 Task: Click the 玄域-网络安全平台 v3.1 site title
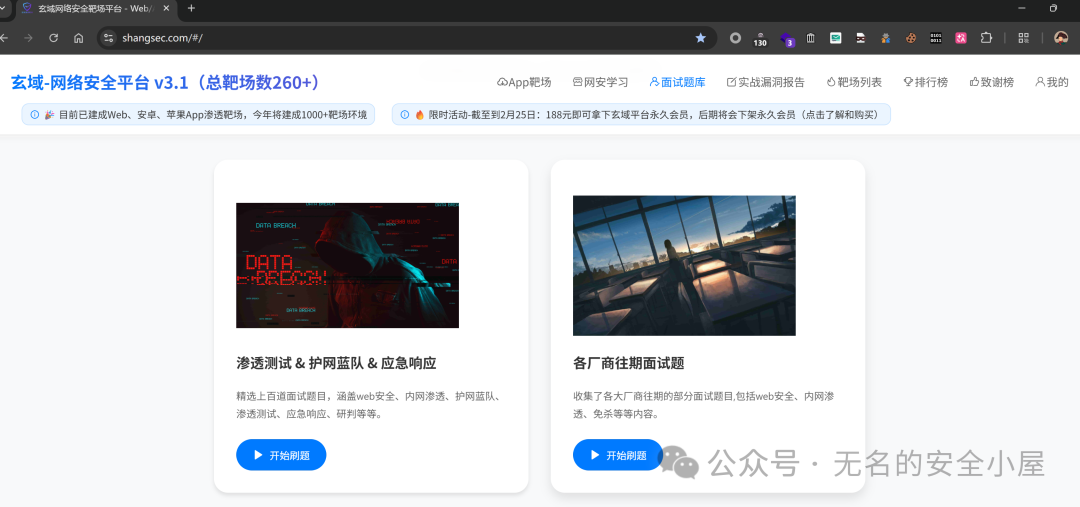[x=165, y=83]
